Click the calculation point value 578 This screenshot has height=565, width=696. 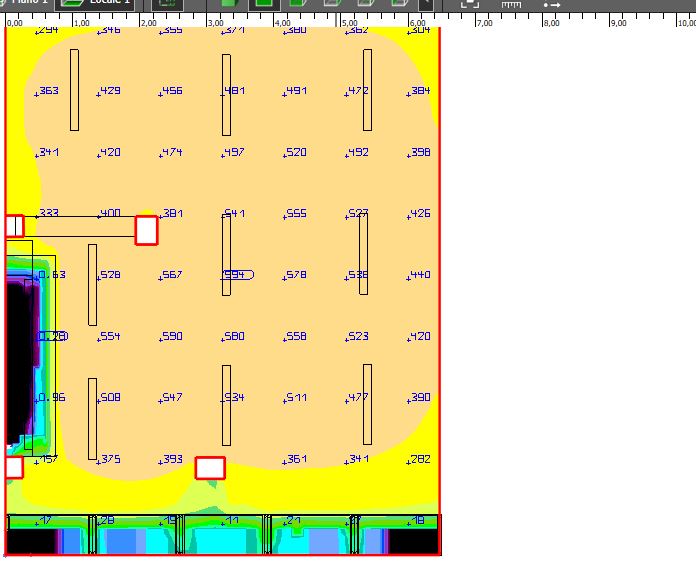point(296,275)
